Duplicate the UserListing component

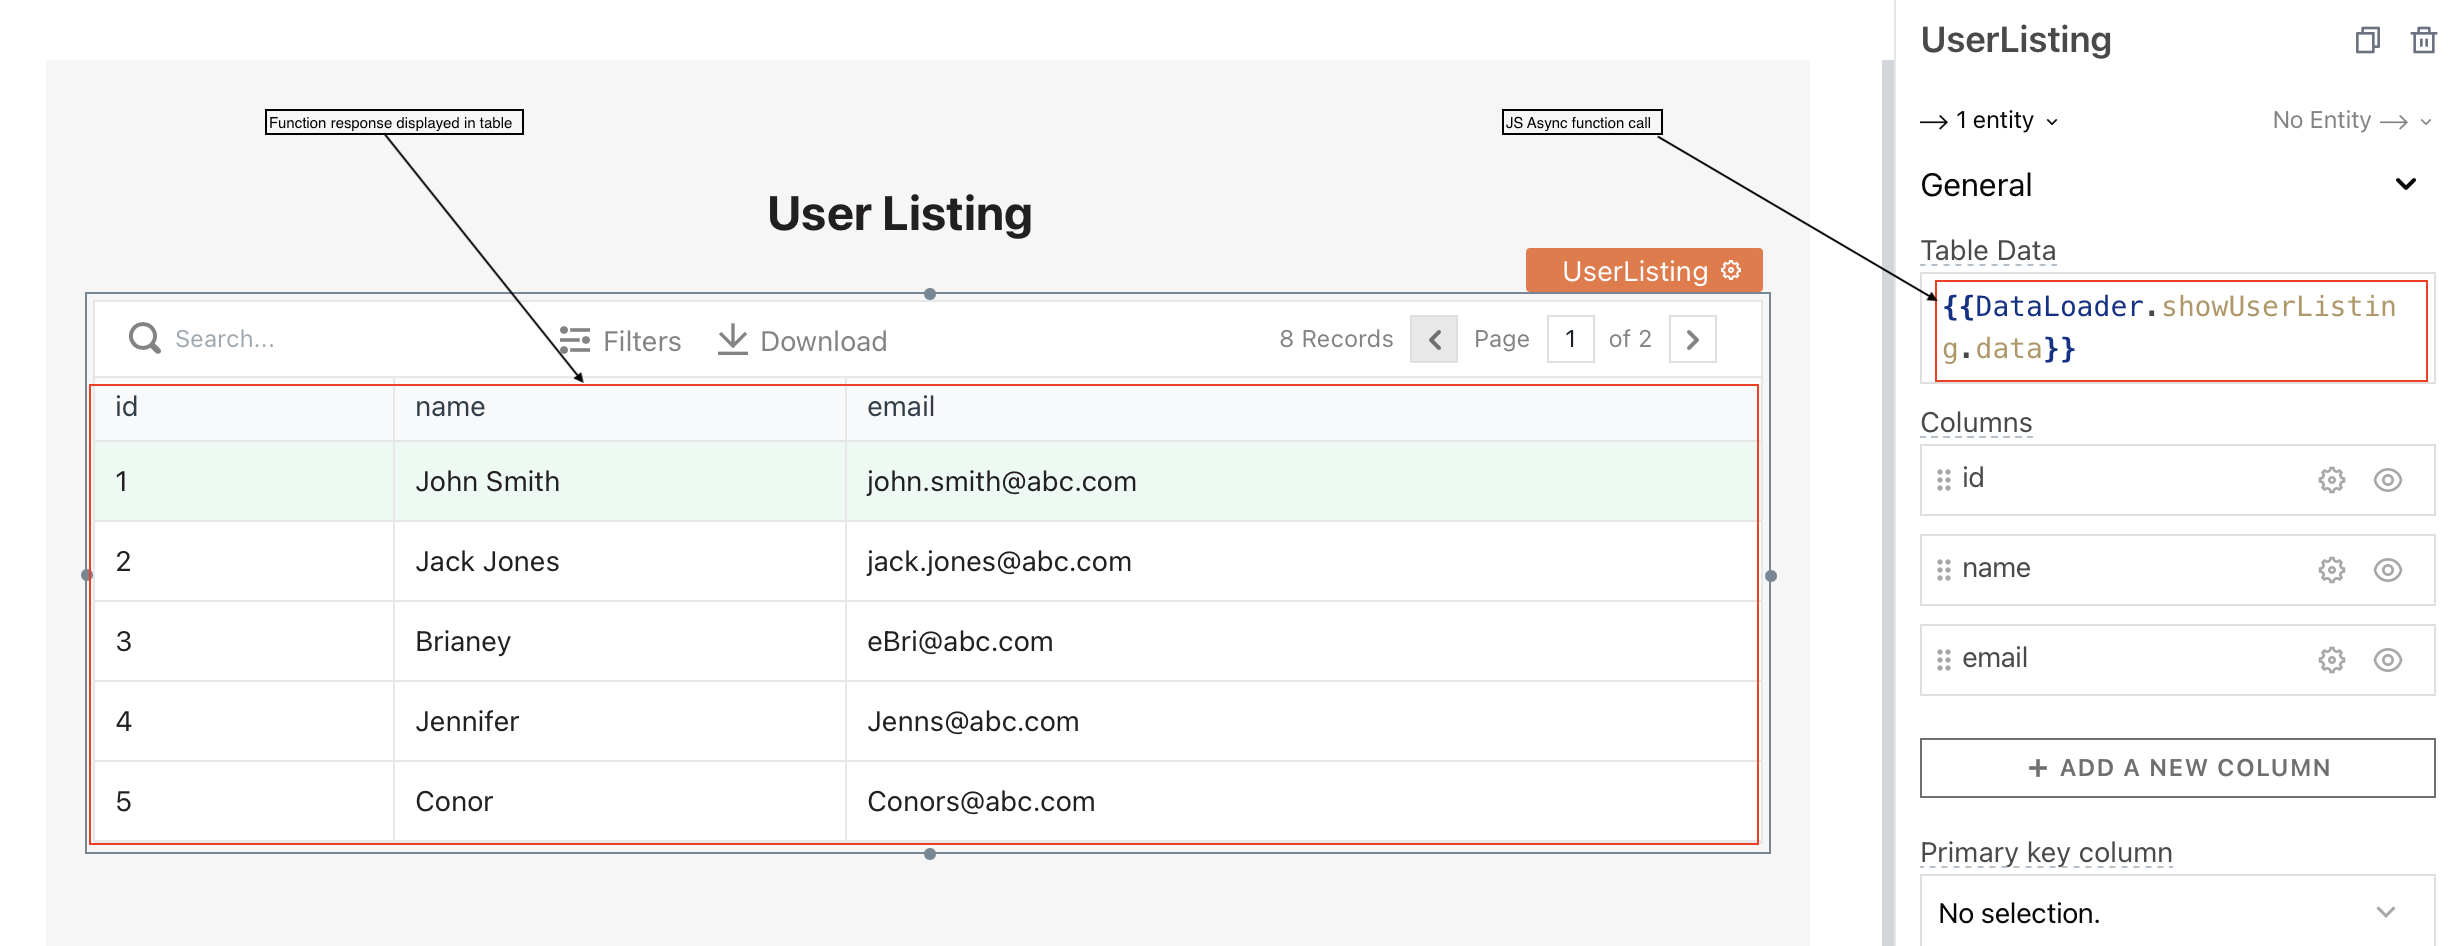pos(2368,40)
